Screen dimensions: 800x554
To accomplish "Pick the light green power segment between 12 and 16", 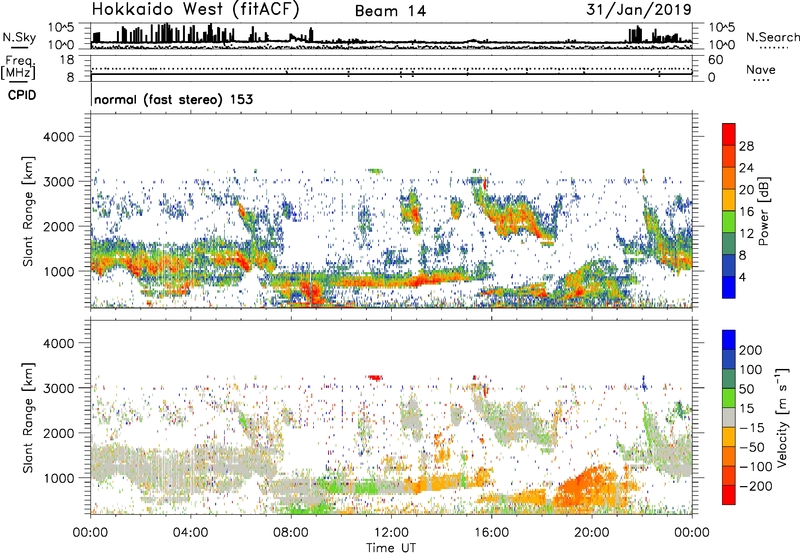I will coord(729,221).
